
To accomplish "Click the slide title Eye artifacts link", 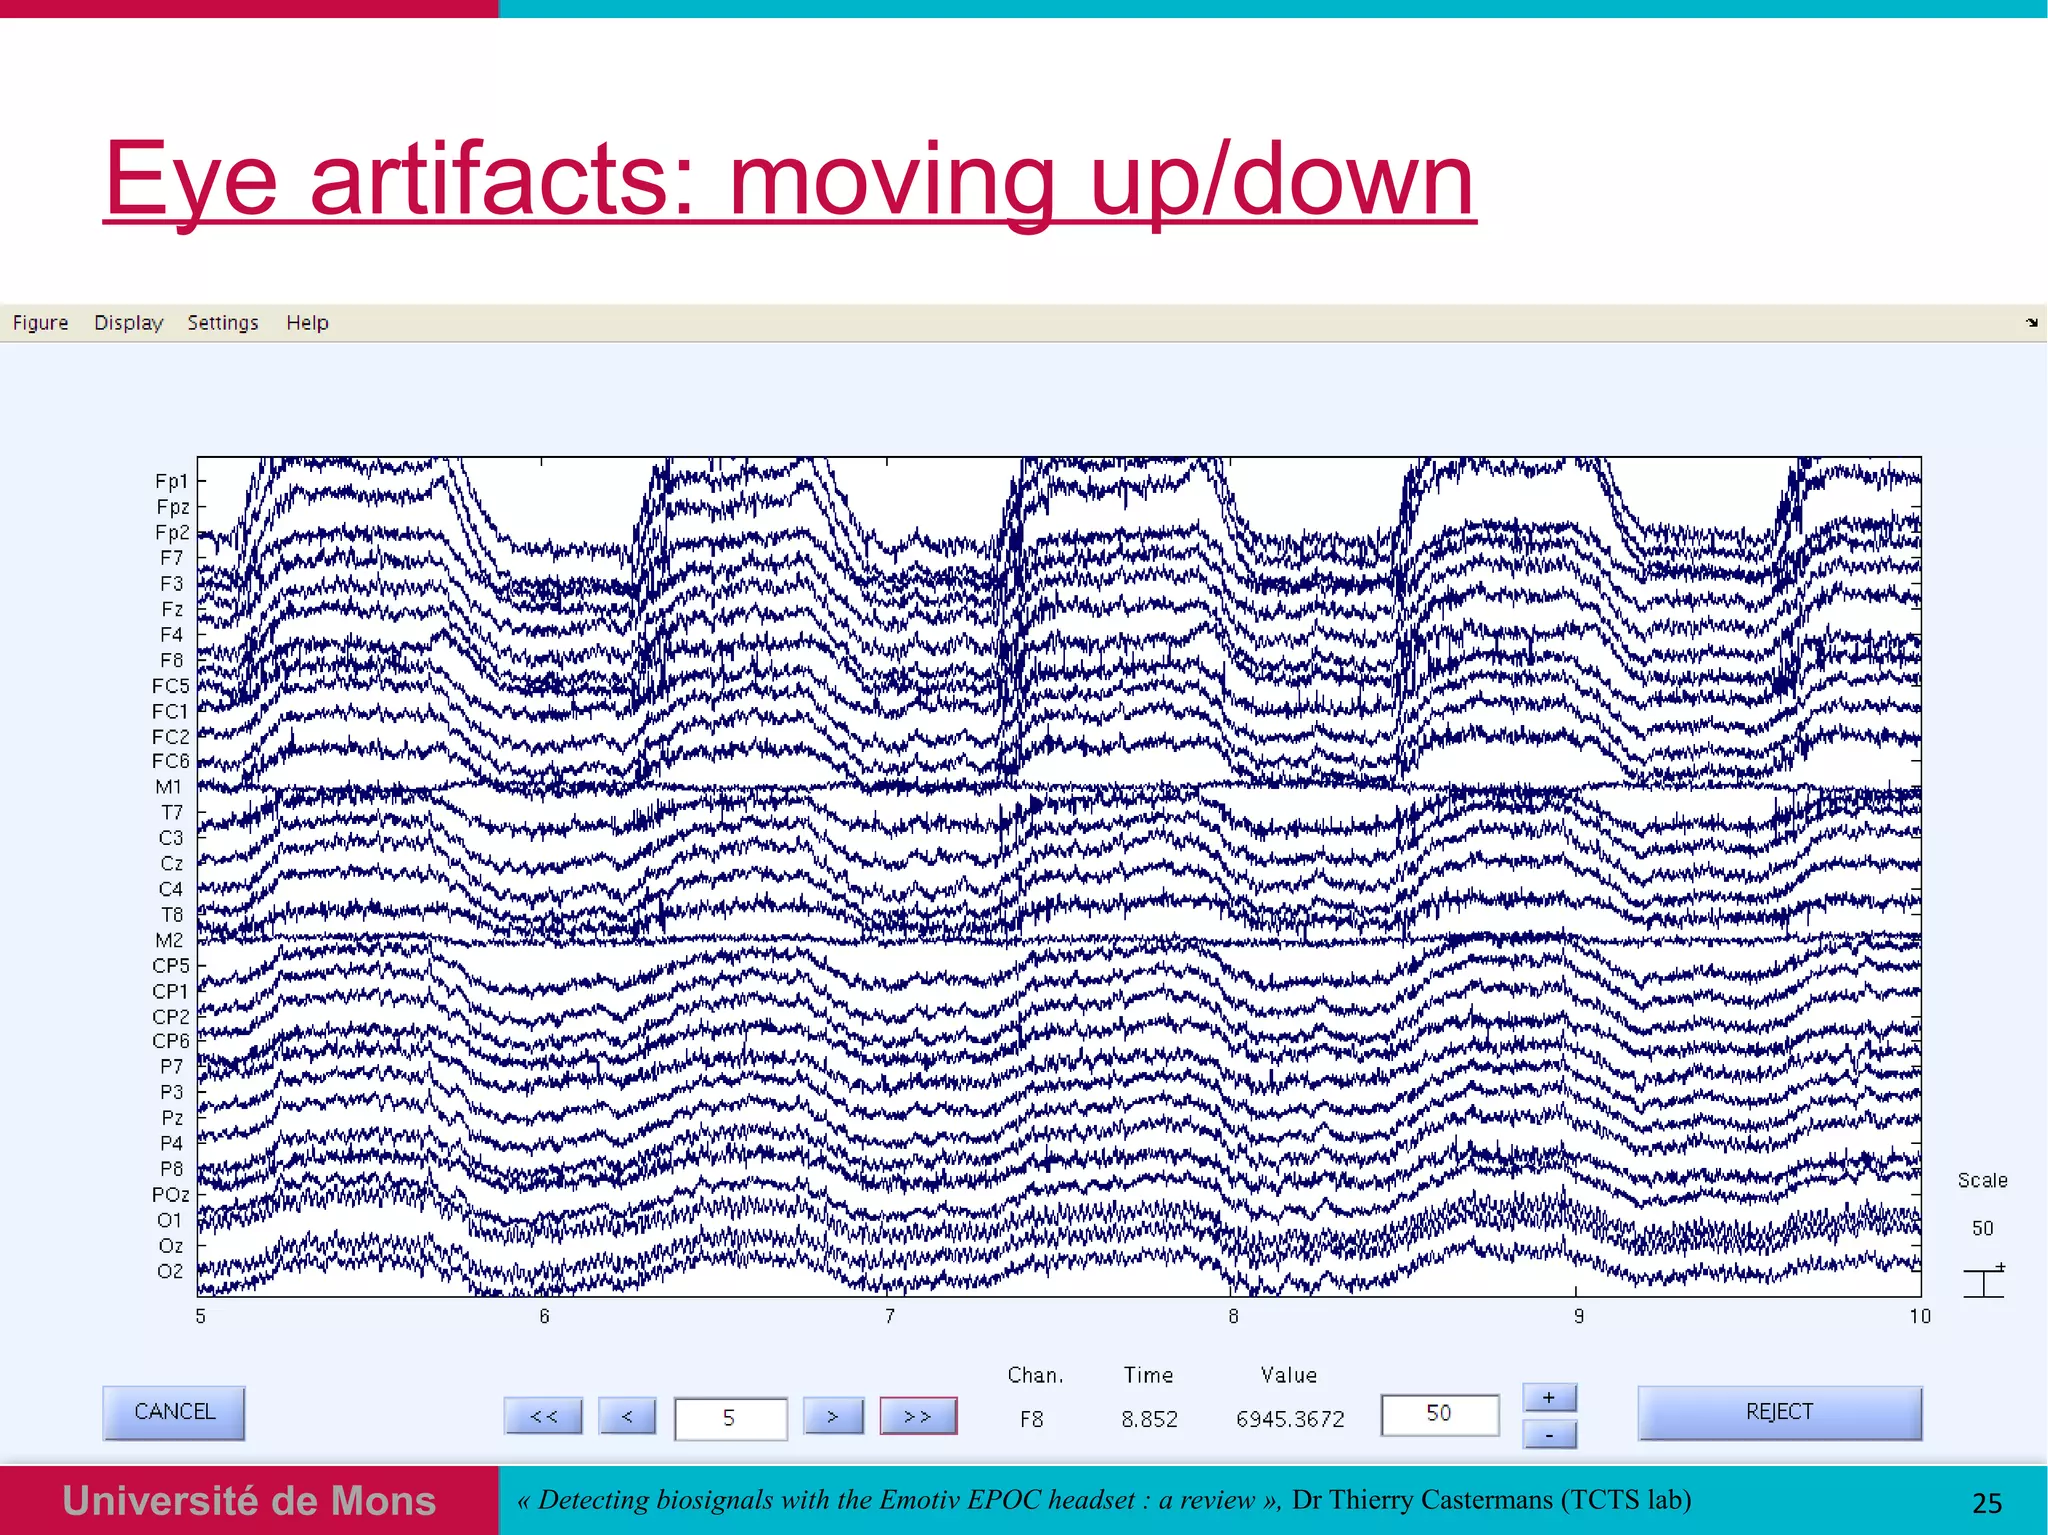I will click(x=789, y=180).
